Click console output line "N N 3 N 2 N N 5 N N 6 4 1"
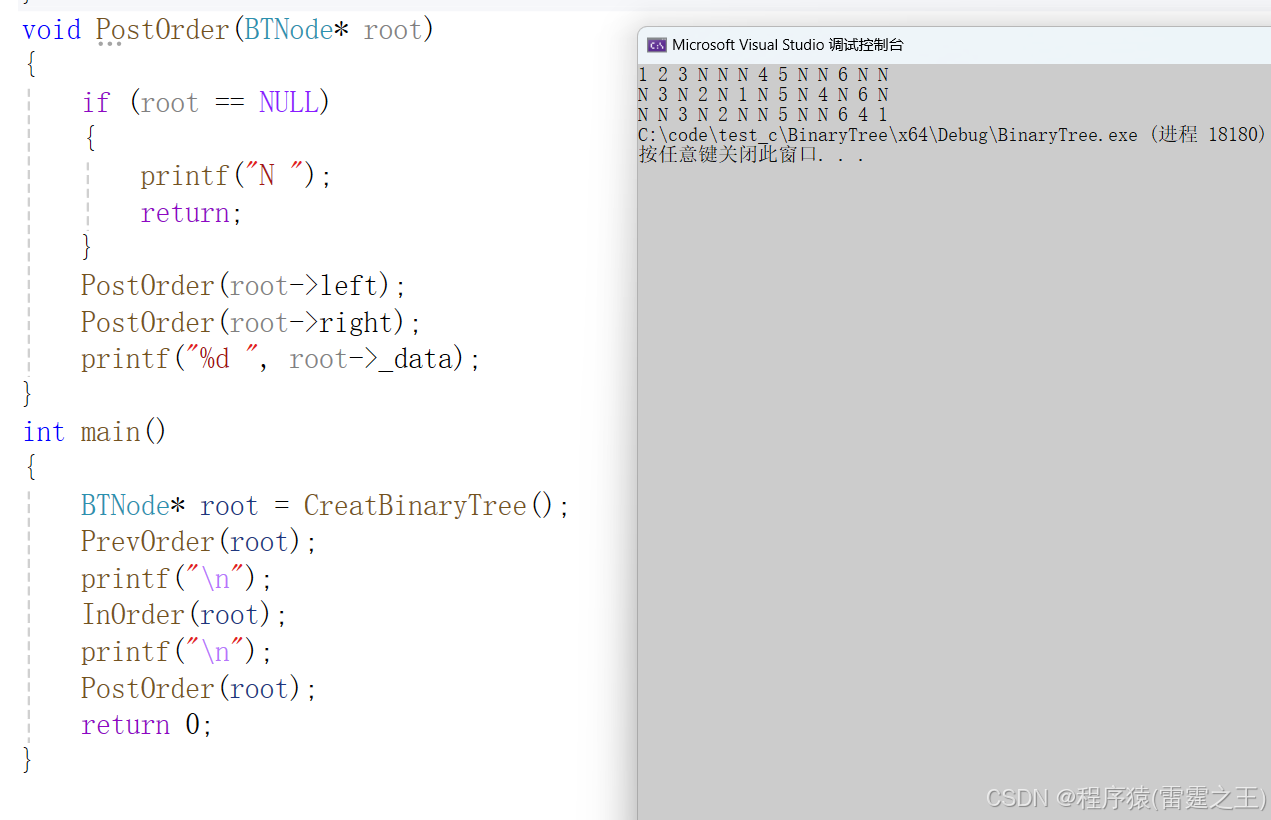 763,115
